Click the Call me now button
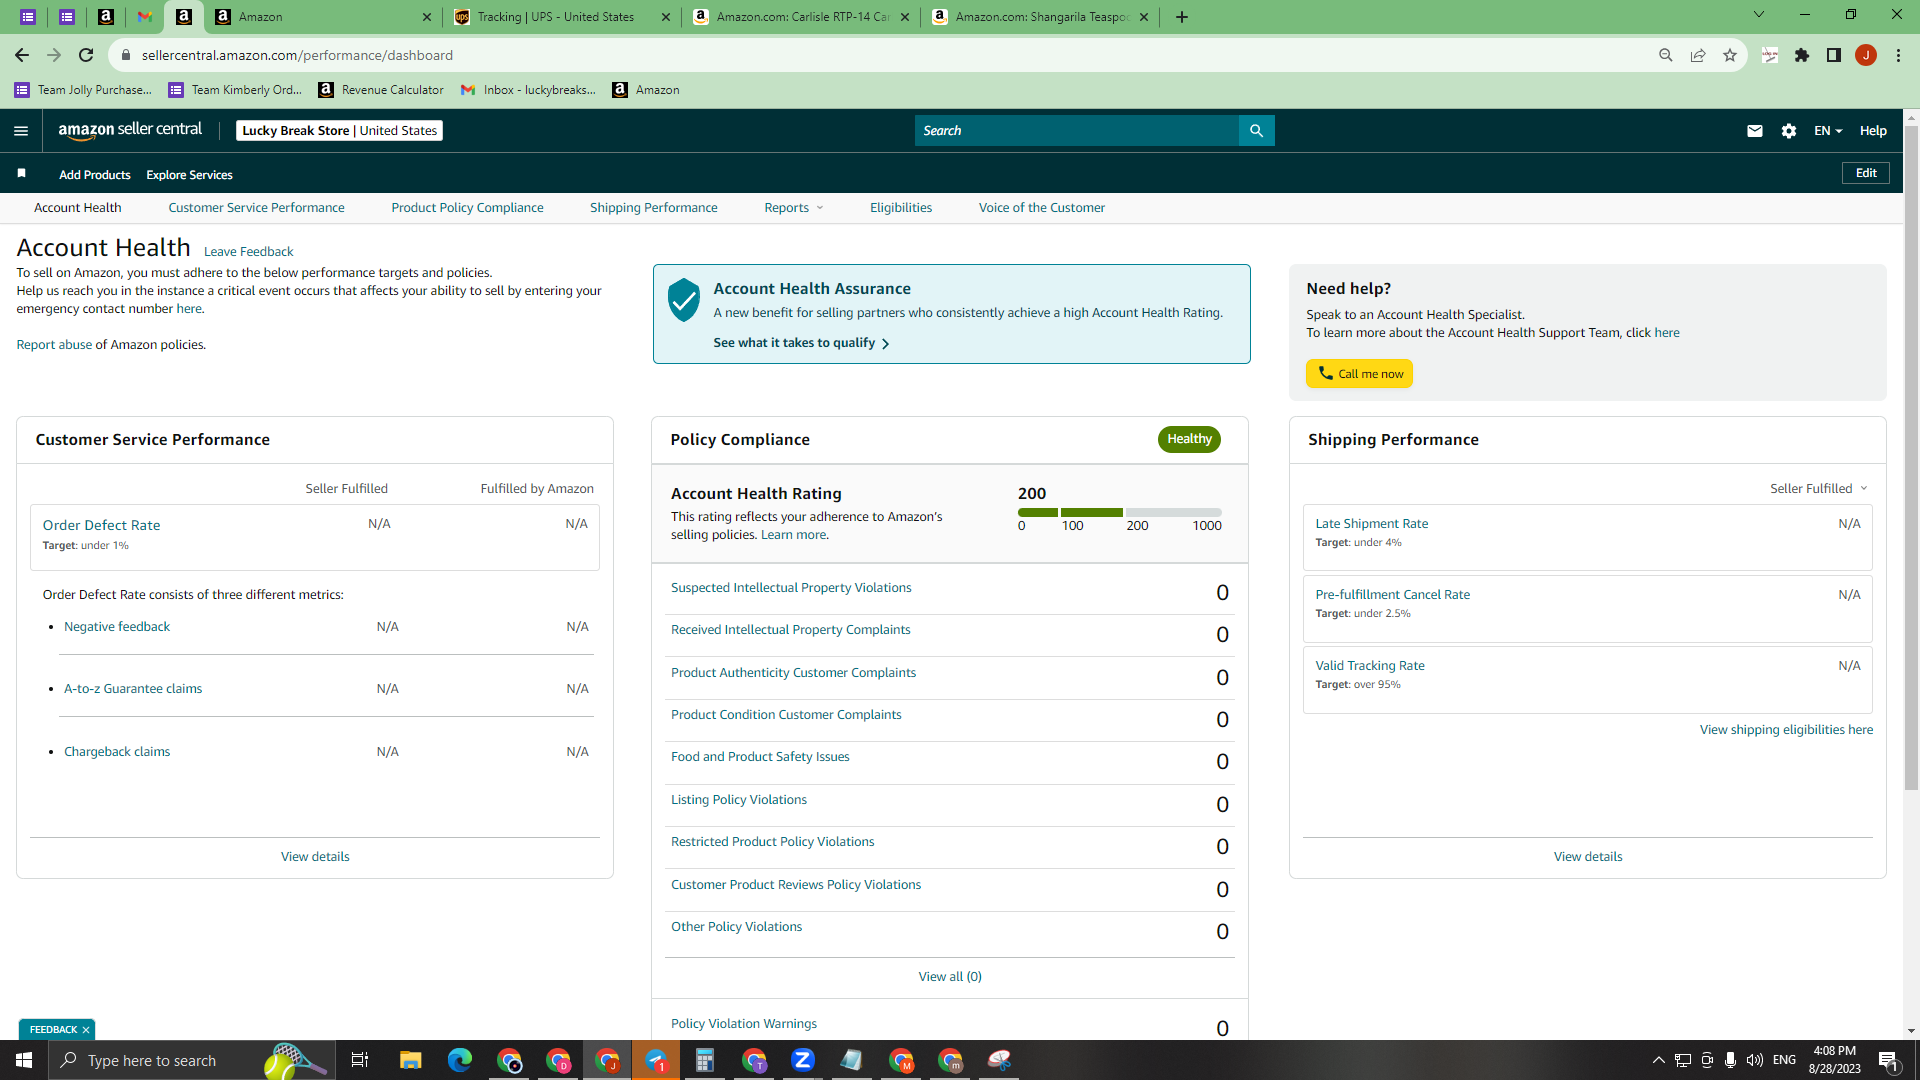This screenshot has width=1920, height=1080. [x=1359, y=374]
